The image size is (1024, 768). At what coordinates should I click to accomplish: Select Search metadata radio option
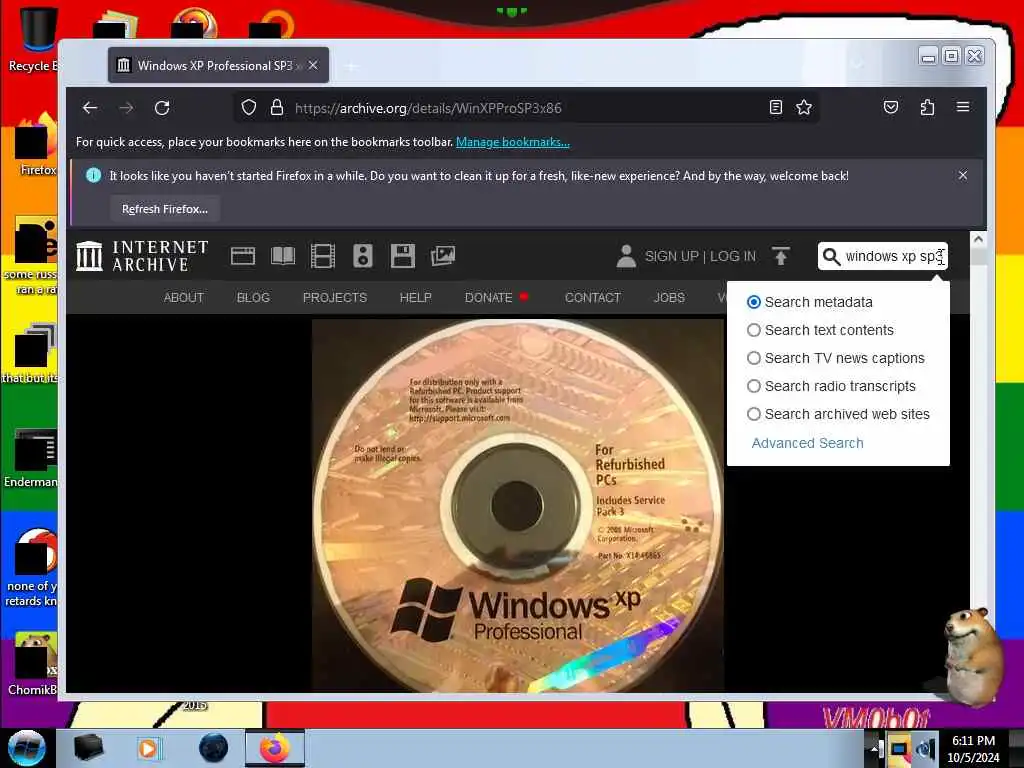[x=754, y=302]
